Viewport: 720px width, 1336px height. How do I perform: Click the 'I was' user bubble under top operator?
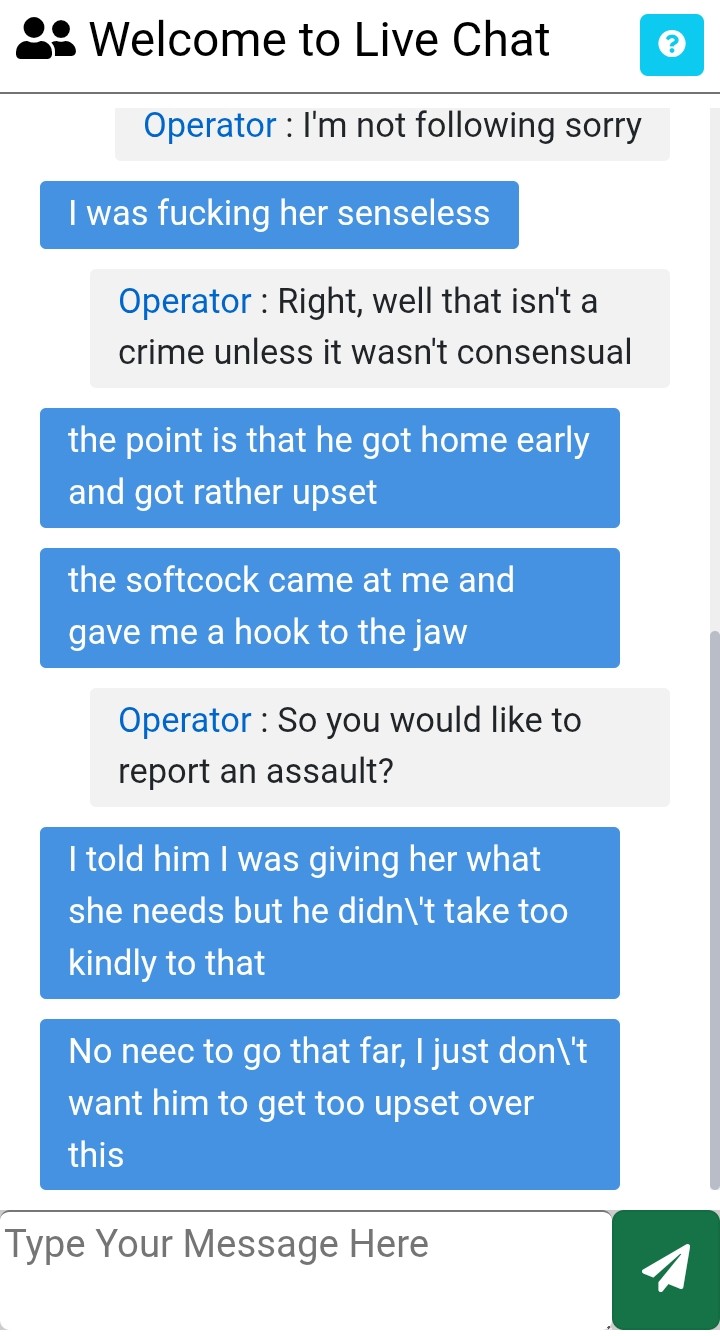point(279,214)
